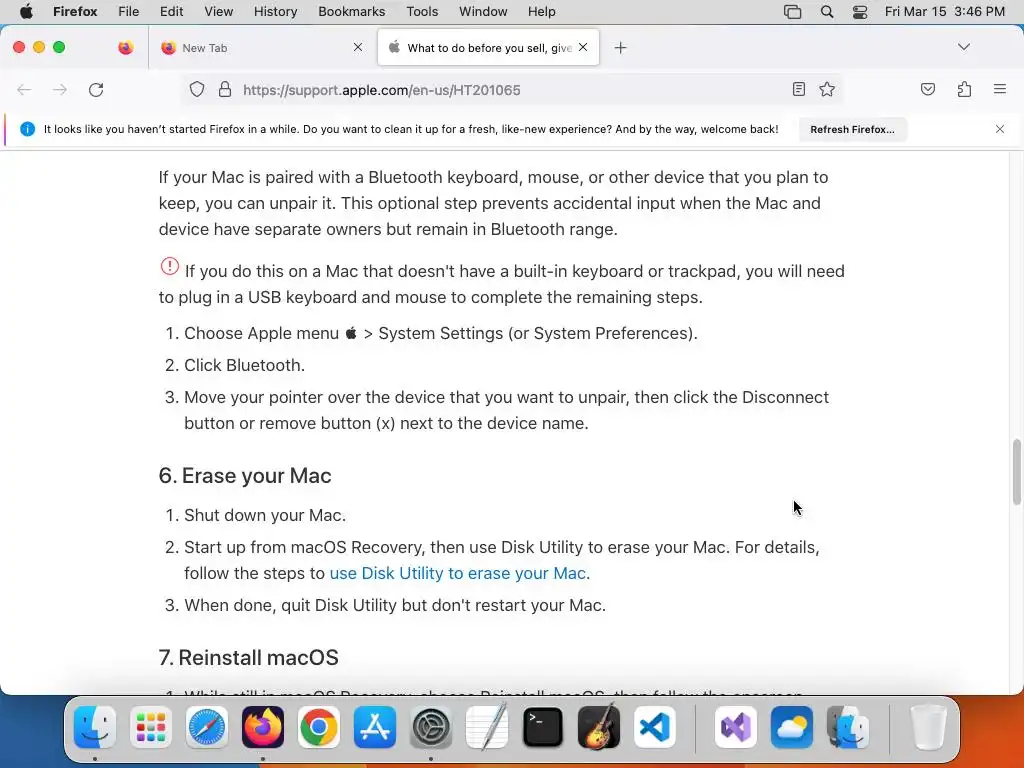Close the New Tab tab
Viewport: 1024px width, 768px height.
358,47
